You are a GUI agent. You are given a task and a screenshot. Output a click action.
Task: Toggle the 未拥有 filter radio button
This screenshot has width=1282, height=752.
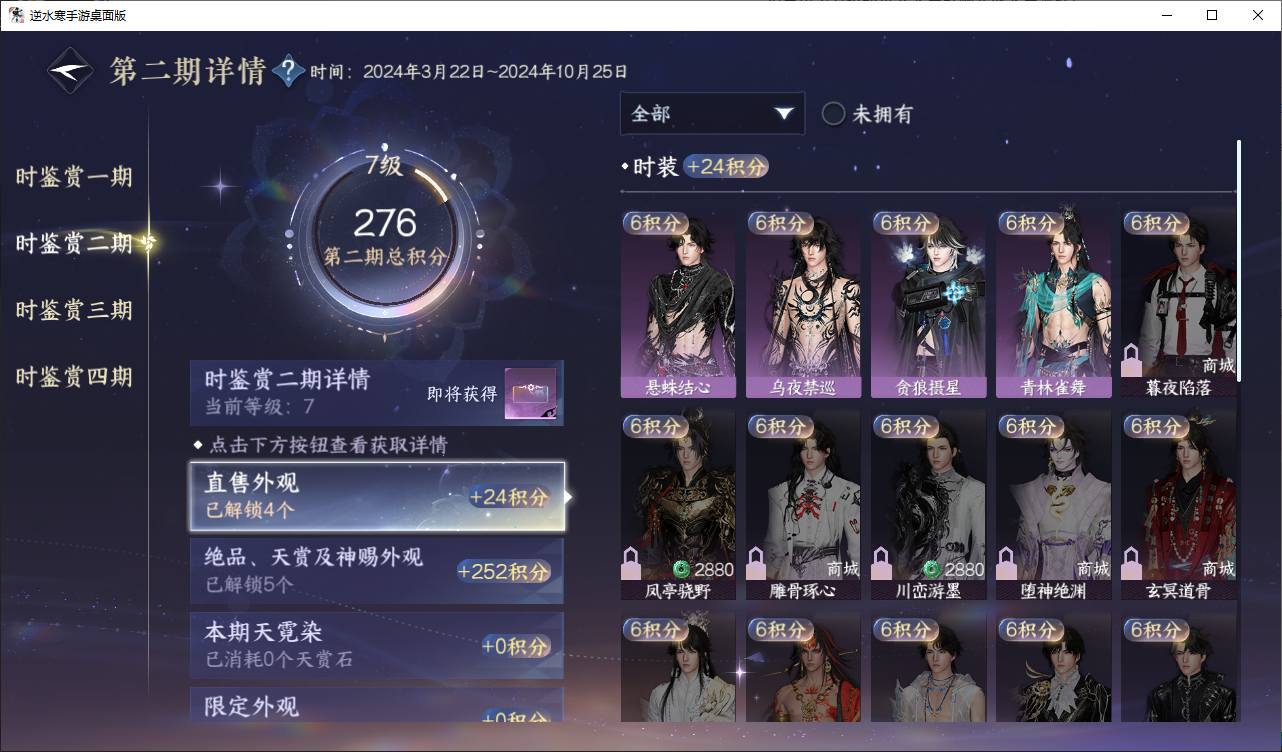point(833,114)
